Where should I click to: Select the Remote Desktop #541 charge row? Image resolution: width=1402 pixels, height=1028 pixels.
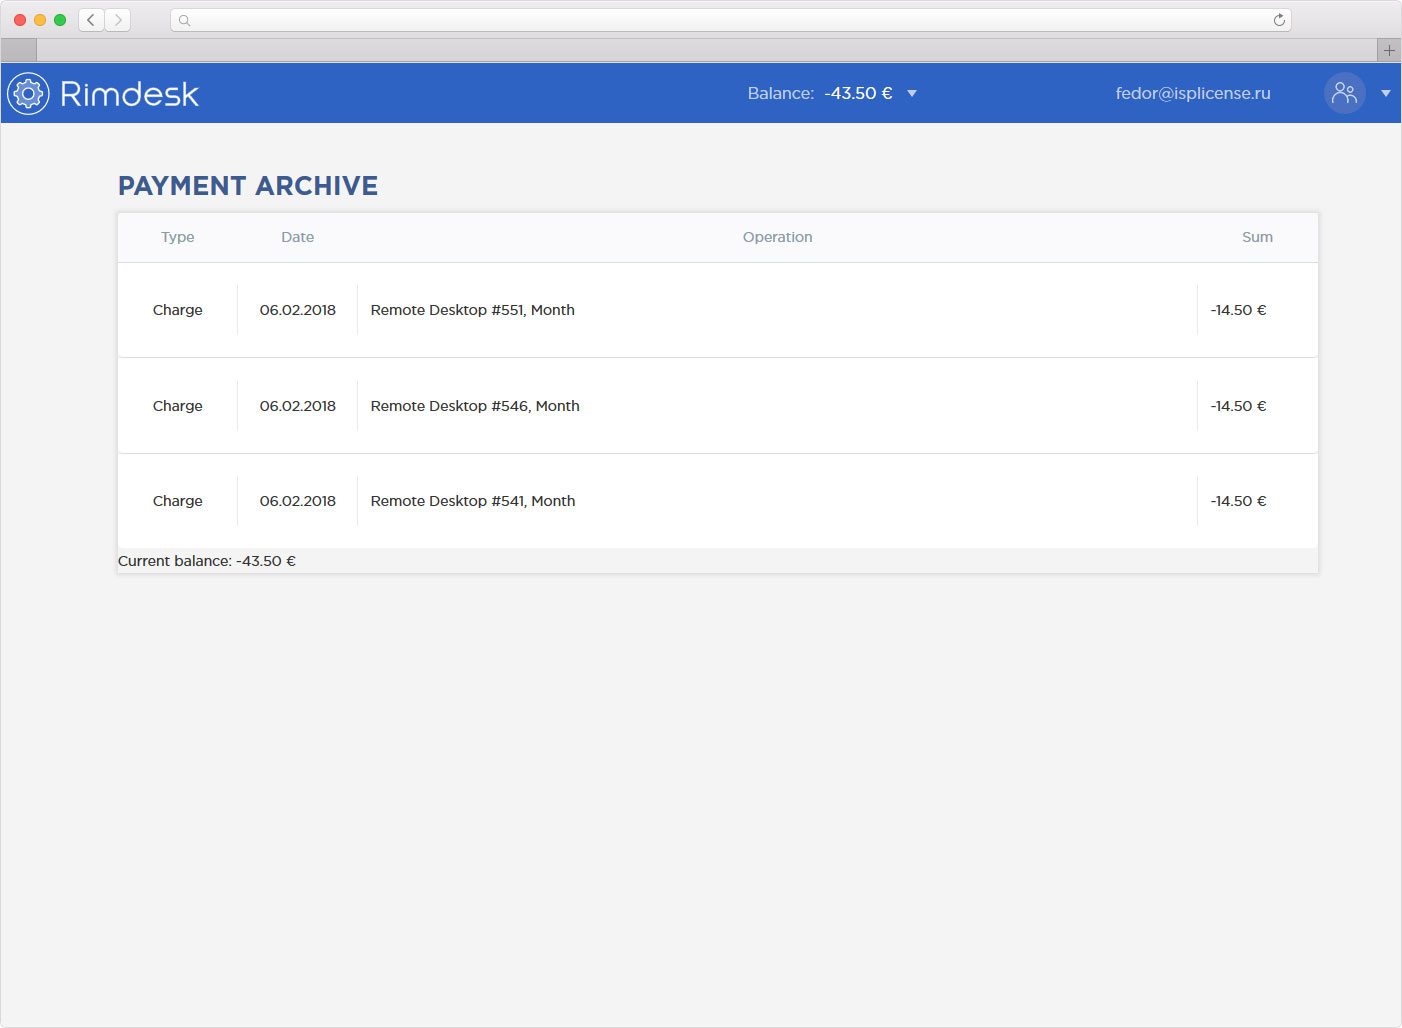[473, 501]
